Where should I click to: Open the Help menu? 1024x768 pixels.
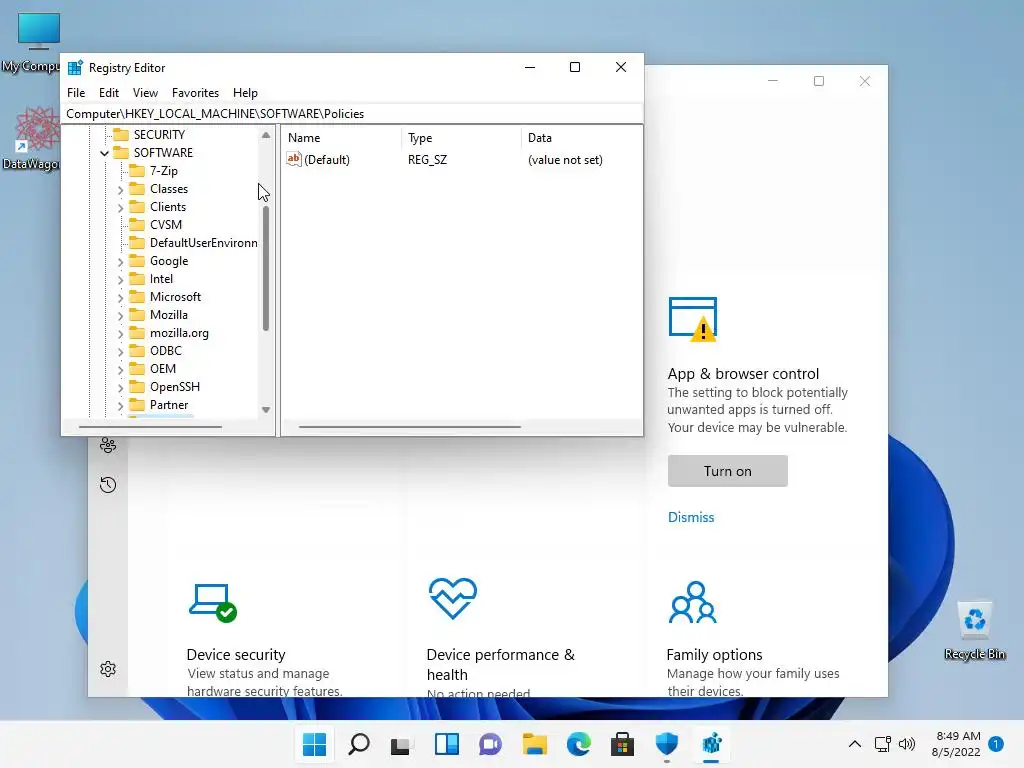(245, 93)
